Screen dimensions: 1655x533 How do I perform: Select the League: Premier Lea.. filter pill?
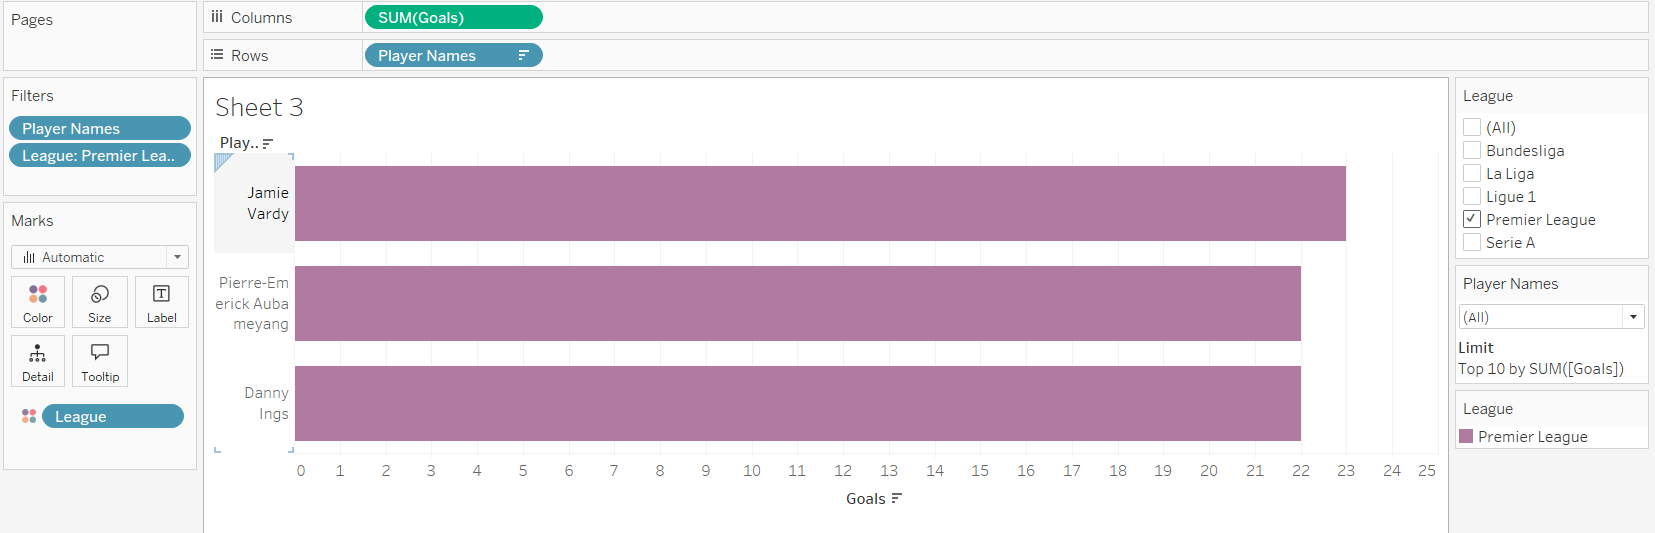[100, 155]
